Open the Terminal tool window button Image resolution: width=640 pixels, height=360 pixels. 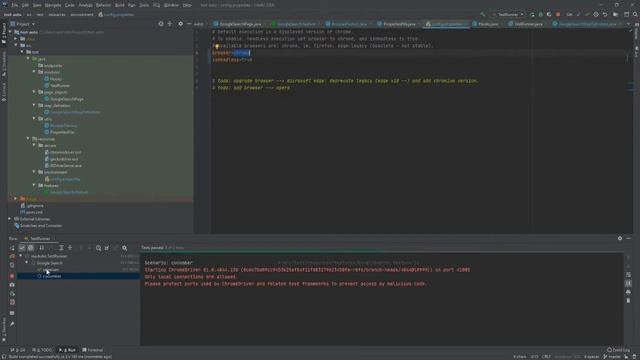pos(93,350)
